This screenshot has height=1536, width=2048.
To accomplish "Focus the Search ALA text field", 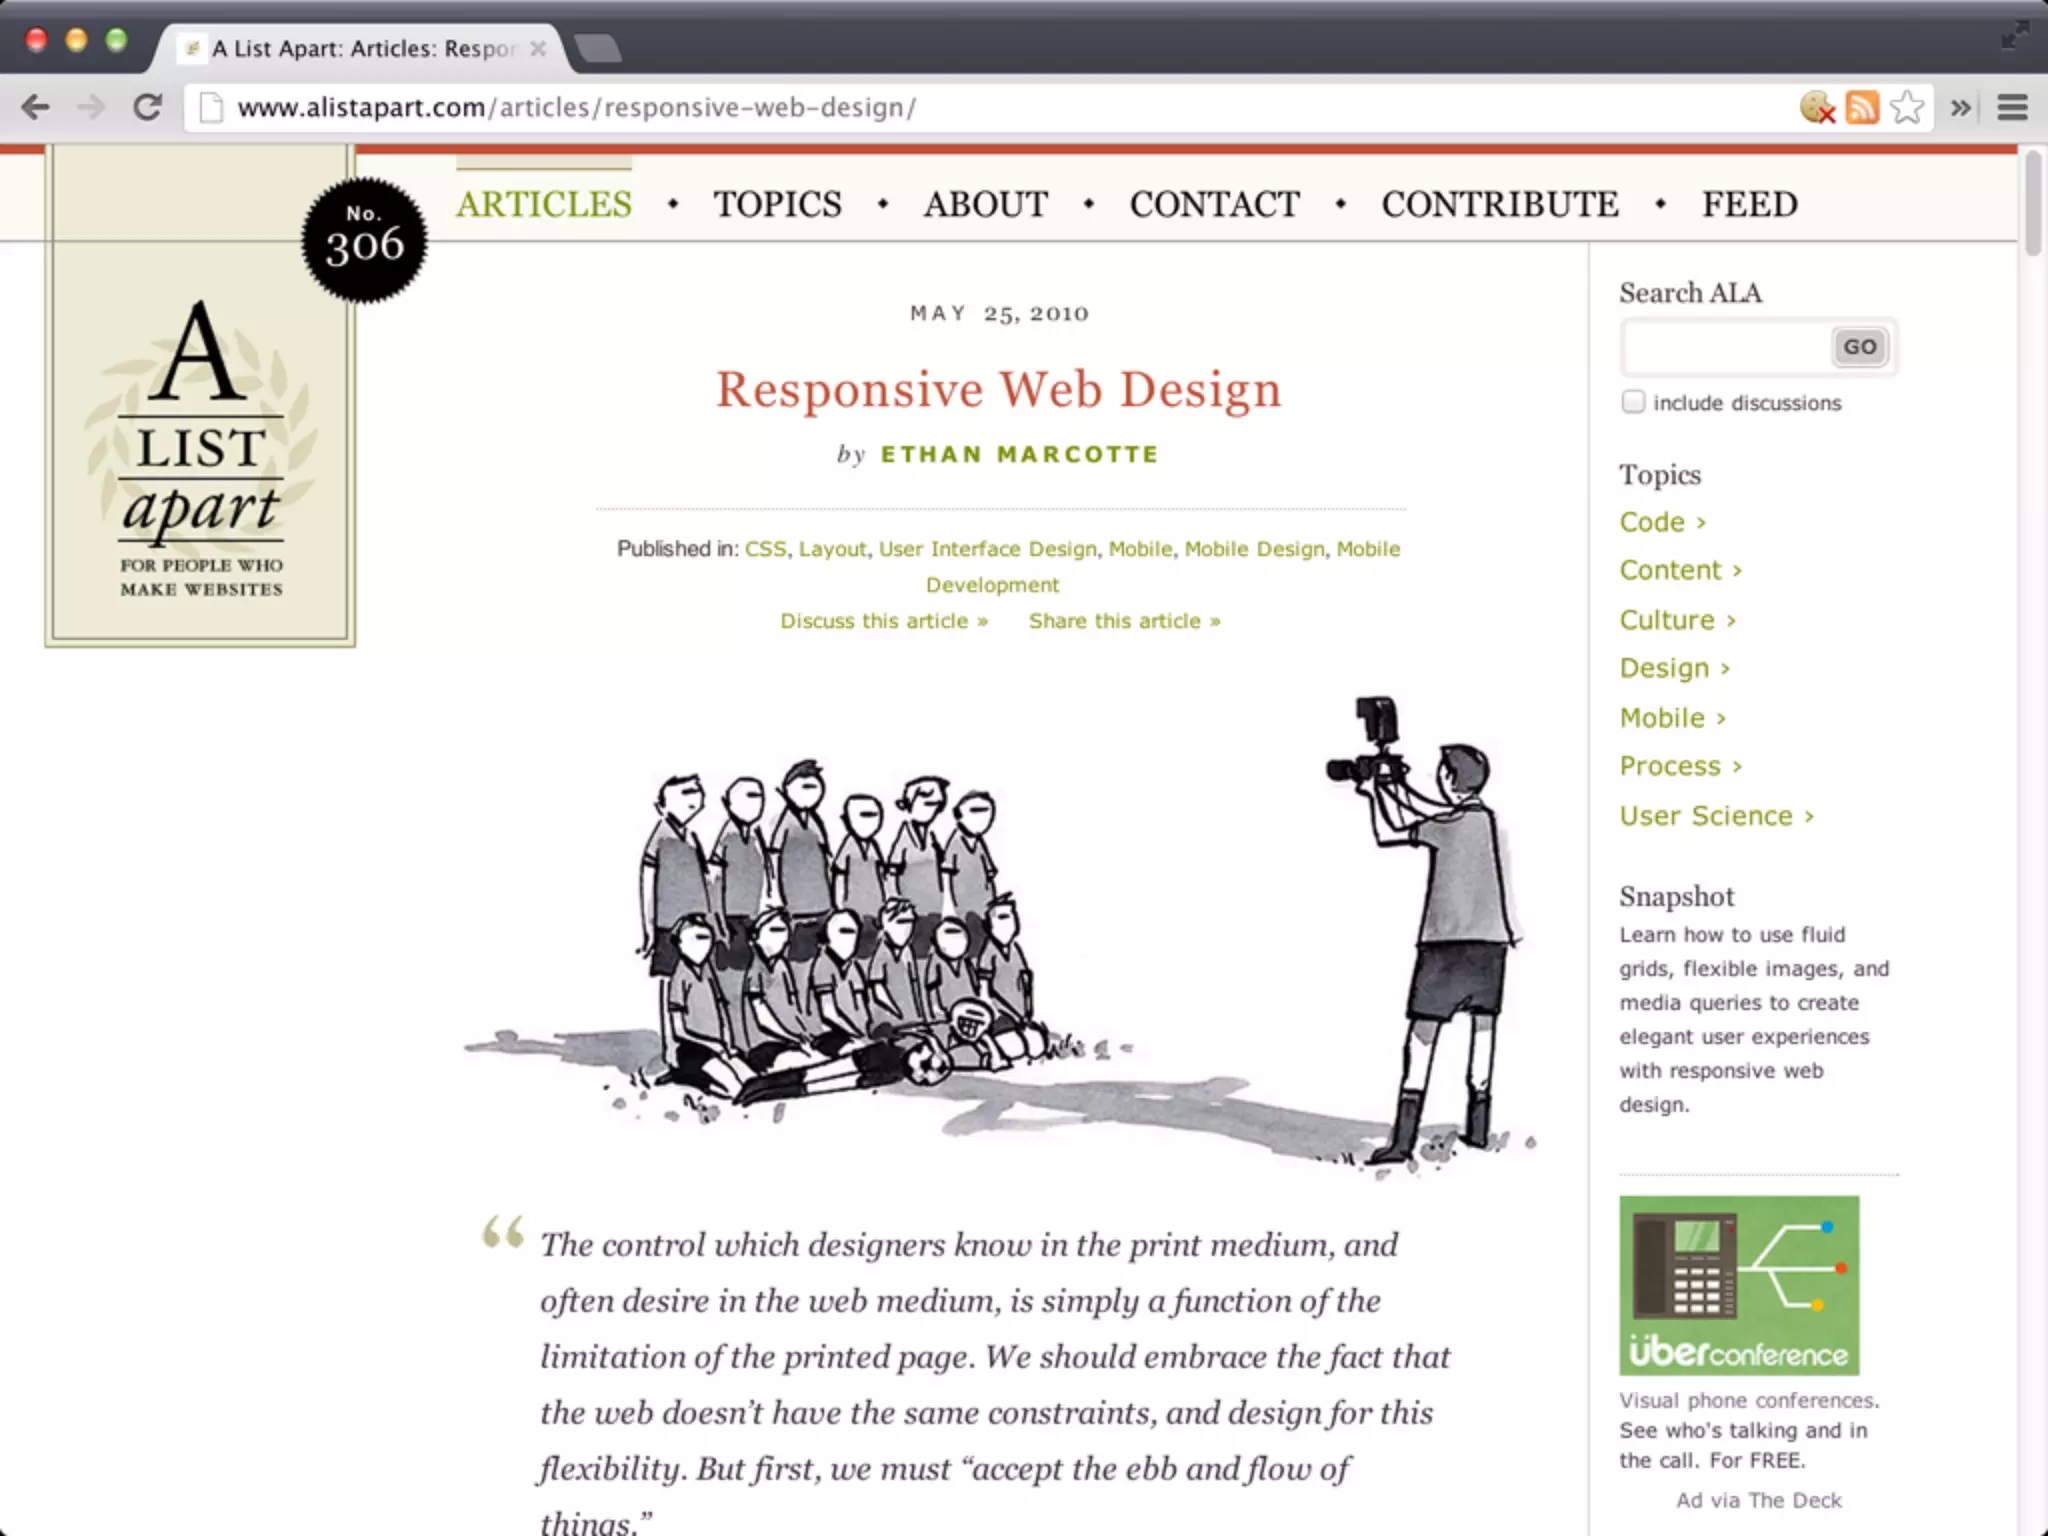I will 1726,347.
